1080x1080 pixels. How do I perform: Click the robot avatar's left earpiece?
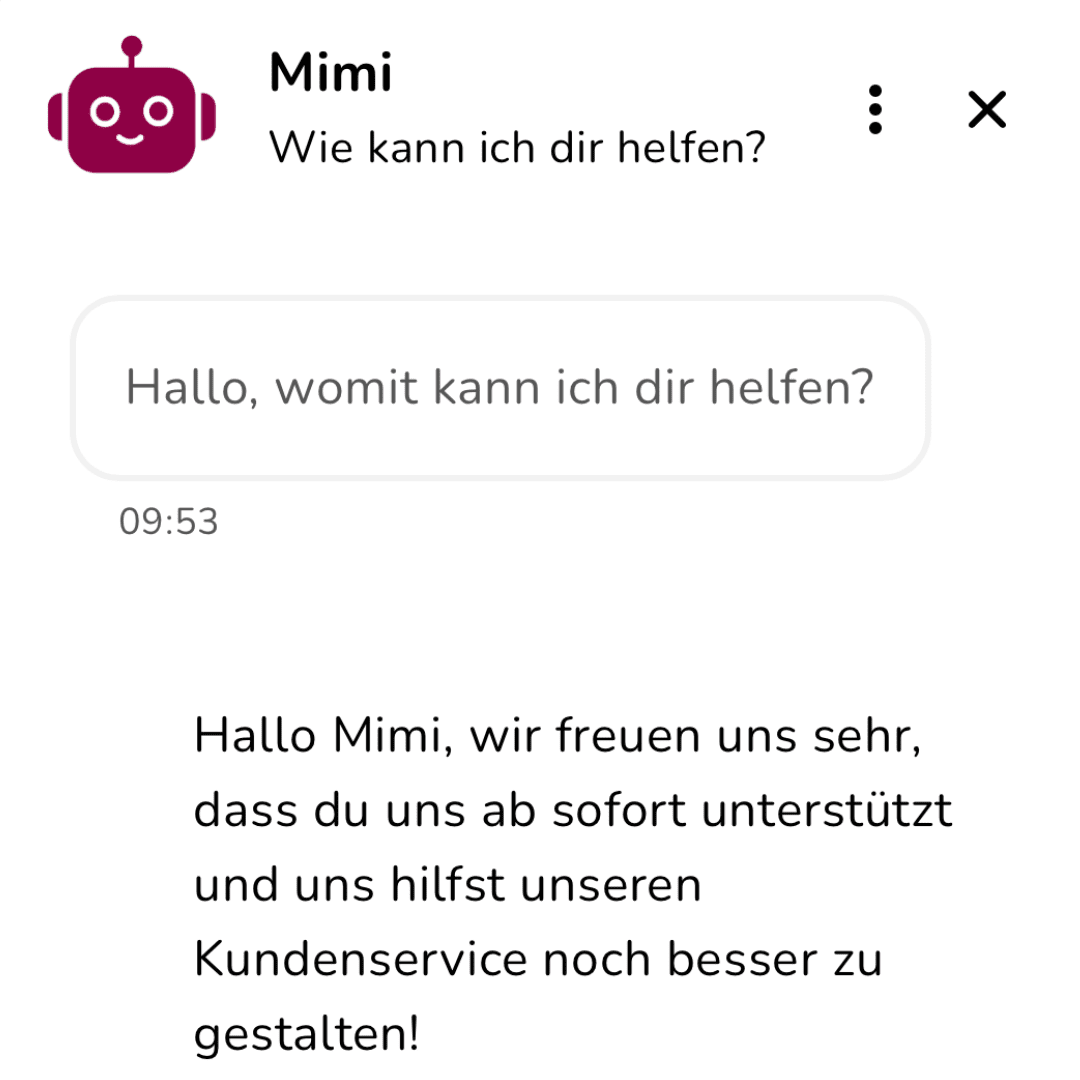[x=56, y=117]
